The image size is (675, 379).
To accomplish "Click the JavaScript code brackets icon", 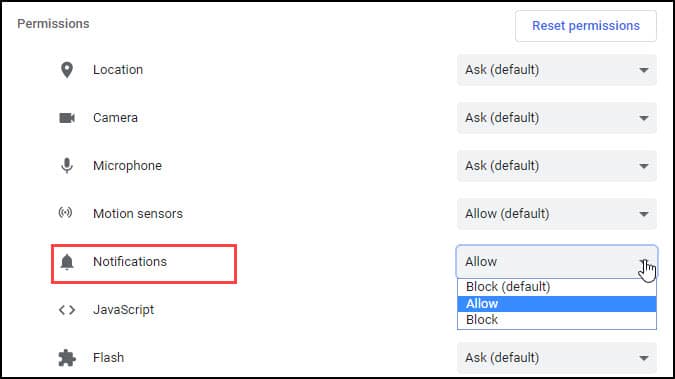I will tap(67, 310).
